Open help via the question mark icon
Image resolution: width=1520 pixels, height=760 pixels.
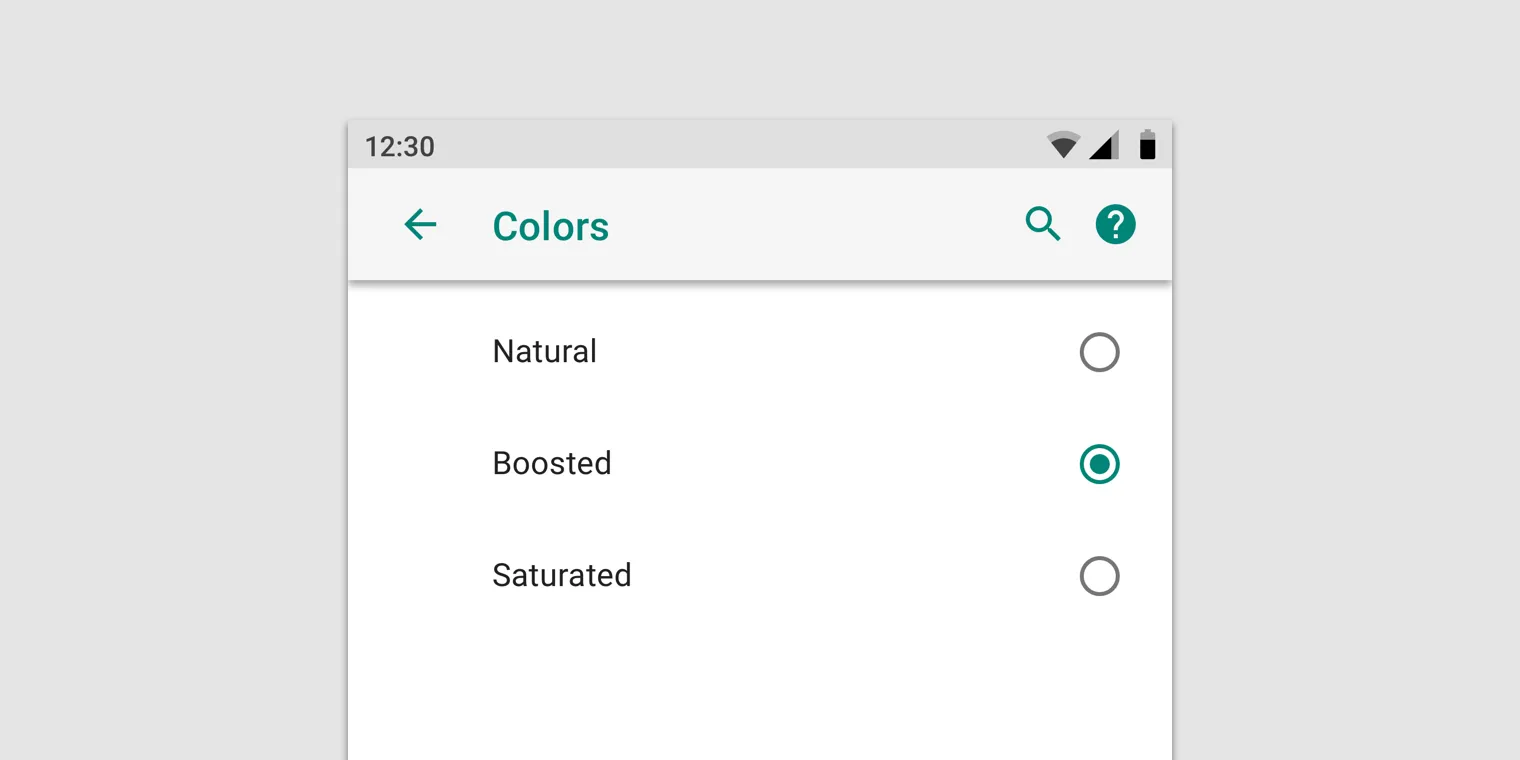pos(1115,224)
